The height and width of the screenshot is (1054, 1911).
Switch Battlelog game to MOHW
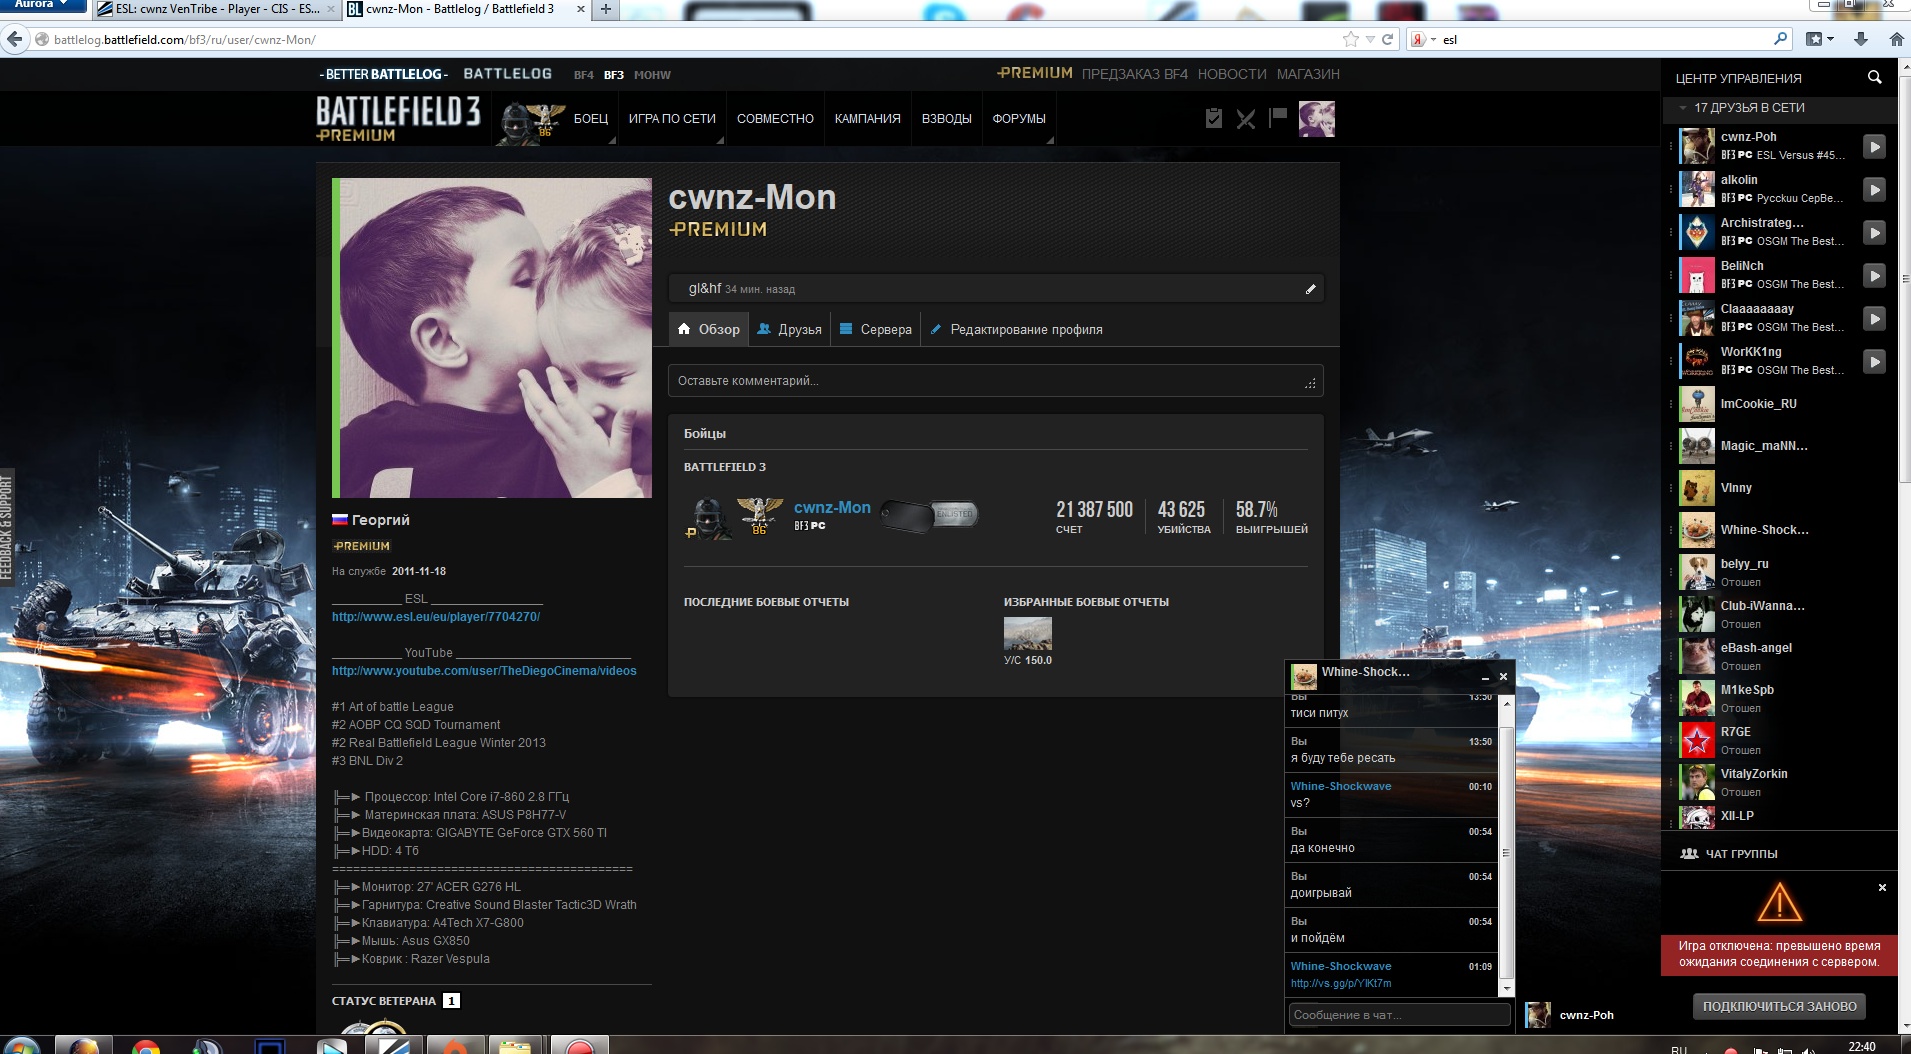(652, 75)
